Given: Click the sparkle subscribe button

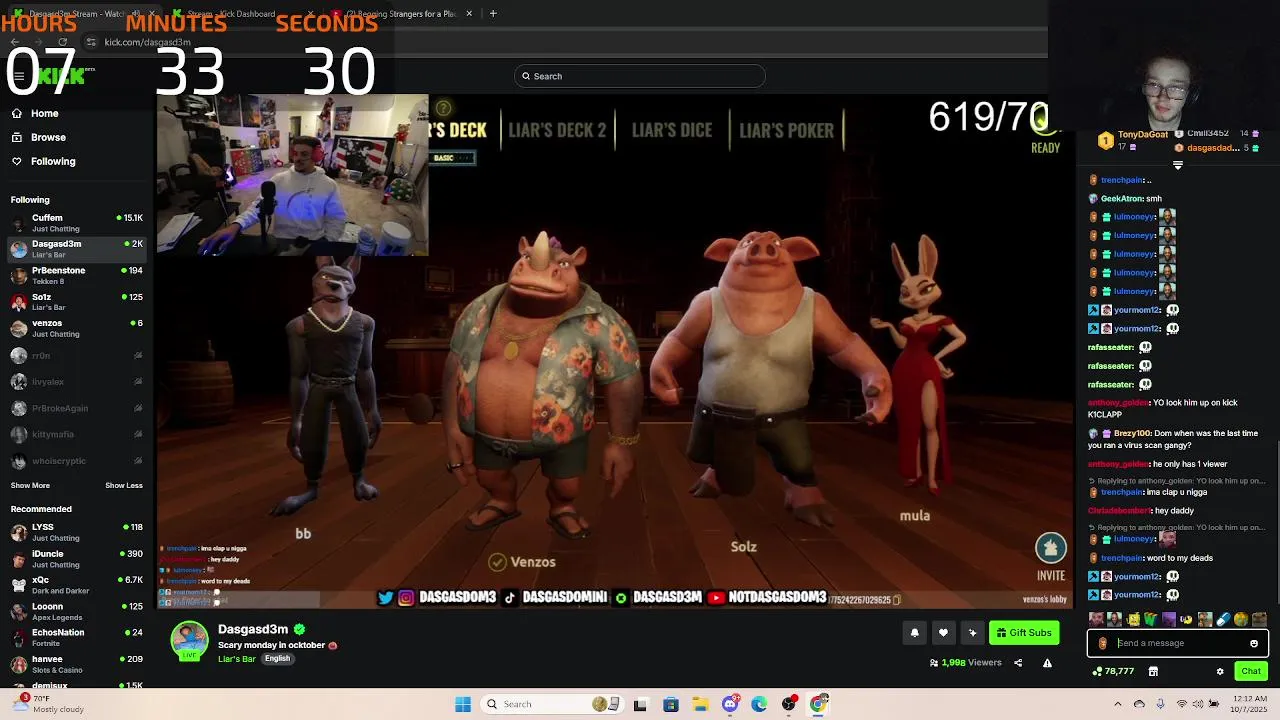Looking at the screenshot, I should tap(972, 632).
